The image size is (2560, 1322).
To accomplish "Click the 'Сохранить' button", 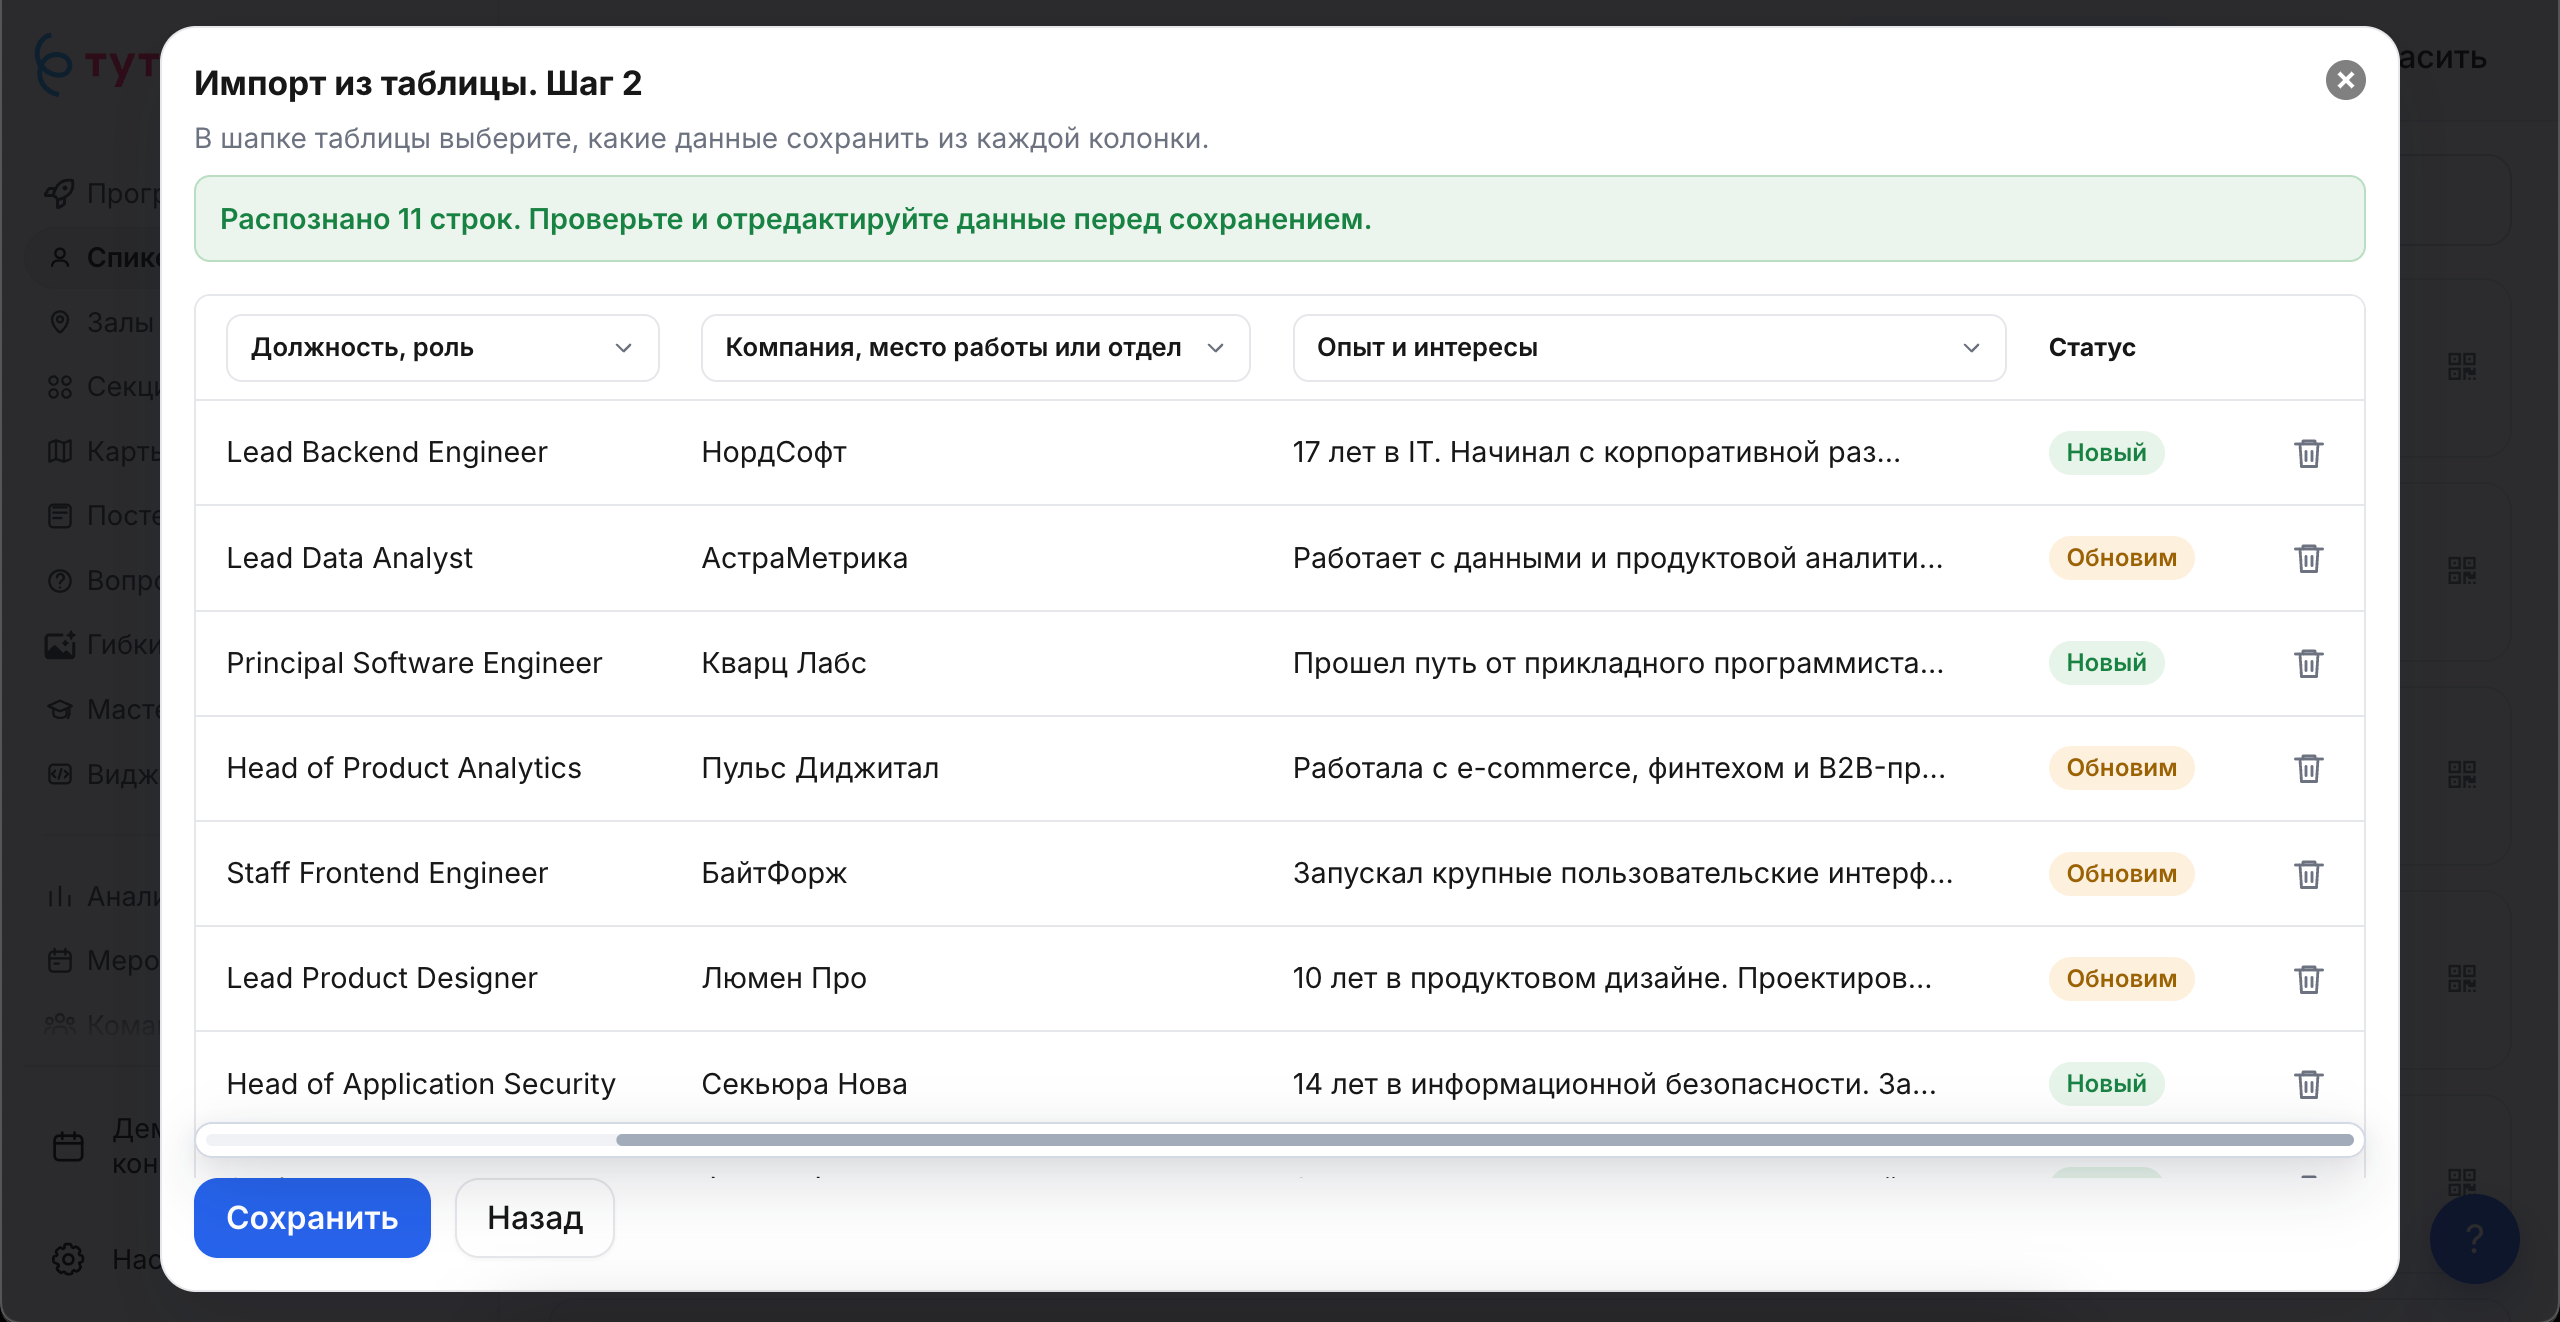I will tap(312, 1218).
